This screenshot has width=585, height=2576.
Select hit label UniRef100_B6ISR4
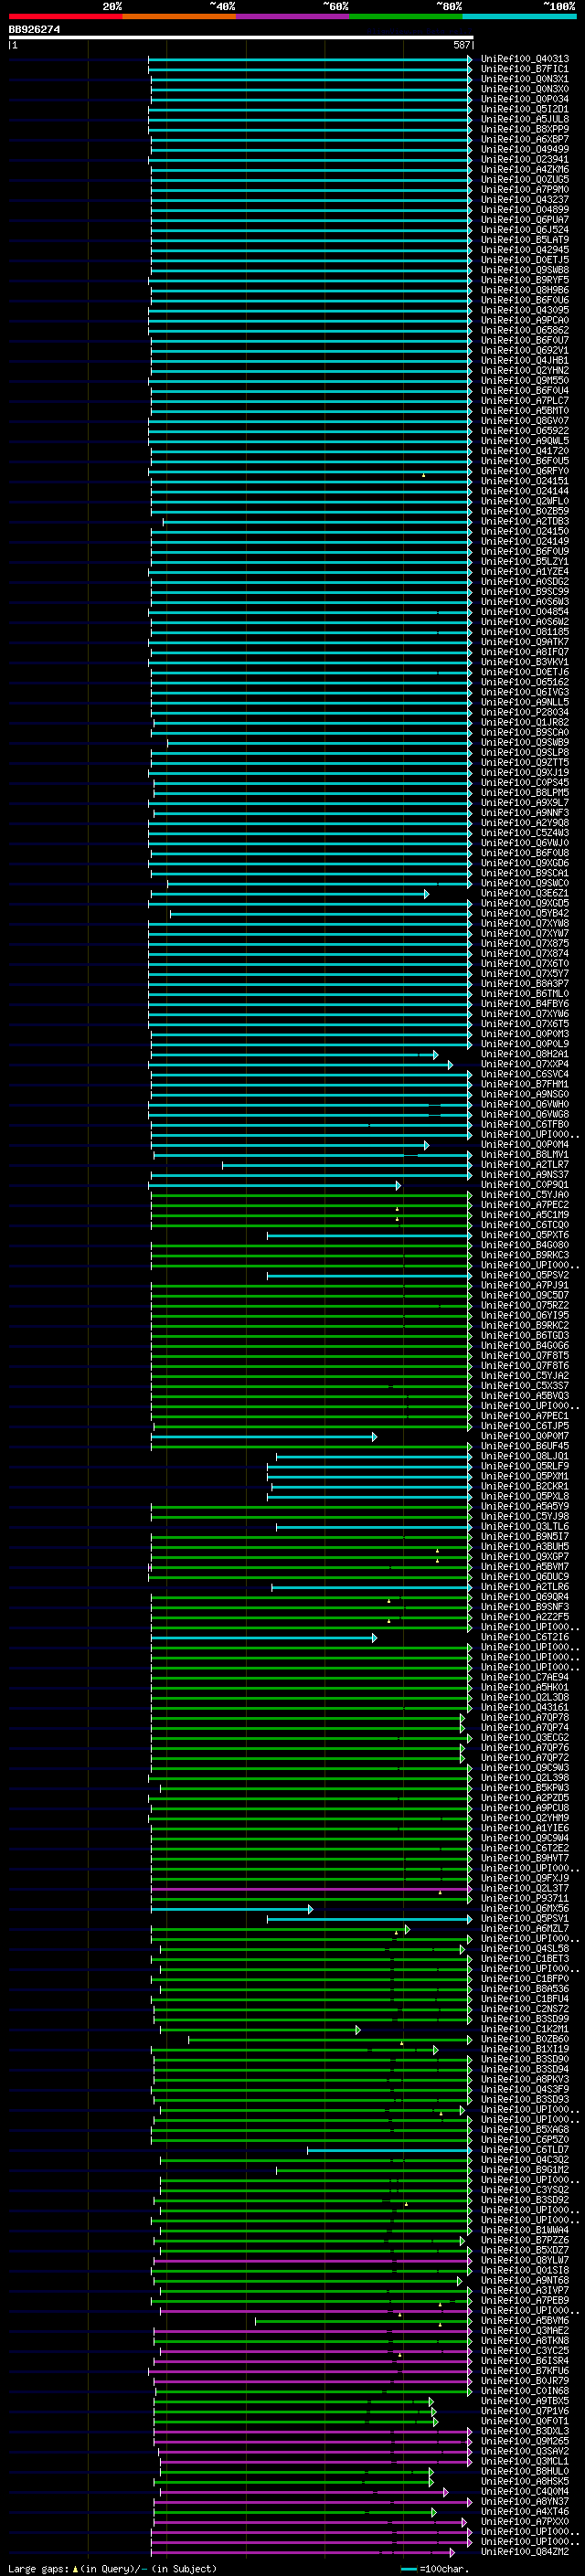coord(525,2360)
